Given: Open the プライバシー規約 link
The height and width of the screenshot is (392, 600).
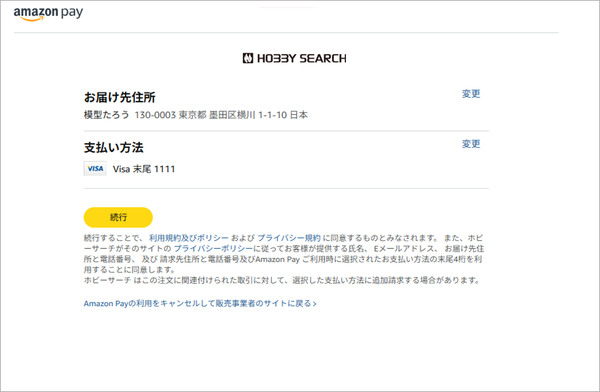Looking at the screenshot, I should coord(289,238).
